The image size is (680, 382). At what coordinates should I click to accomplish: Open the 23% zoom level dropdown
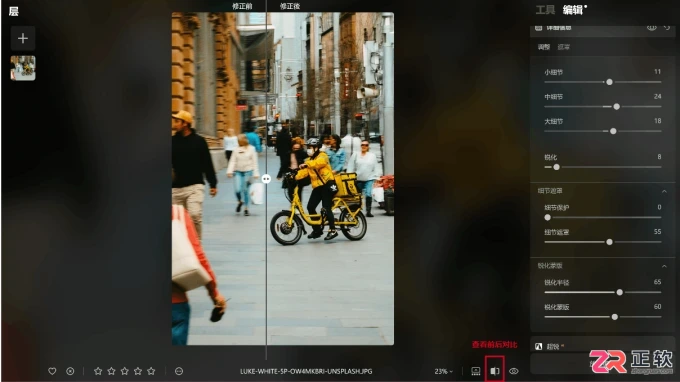pos(443,372)
